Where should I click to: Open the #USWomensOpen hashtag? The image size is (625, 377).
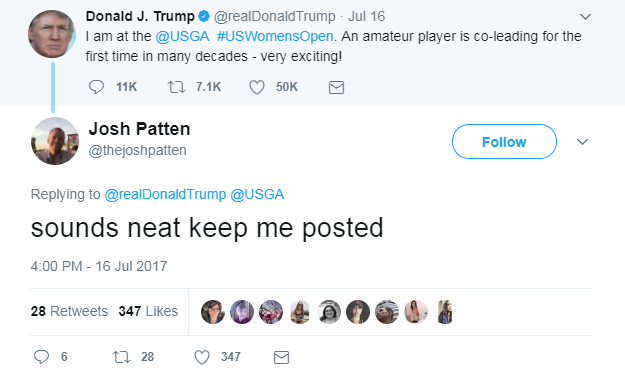point(275,36)
